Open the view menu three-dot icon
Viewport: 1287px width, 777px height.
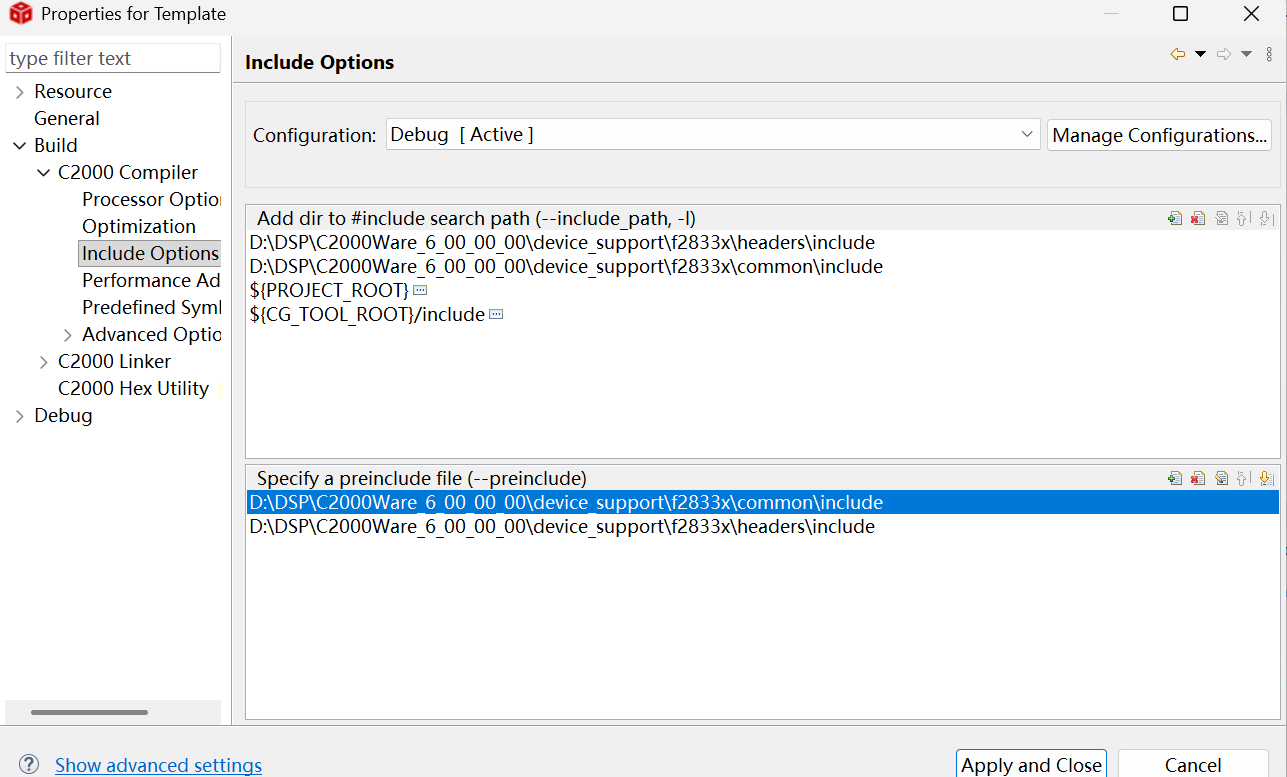tap(1269, 54)
